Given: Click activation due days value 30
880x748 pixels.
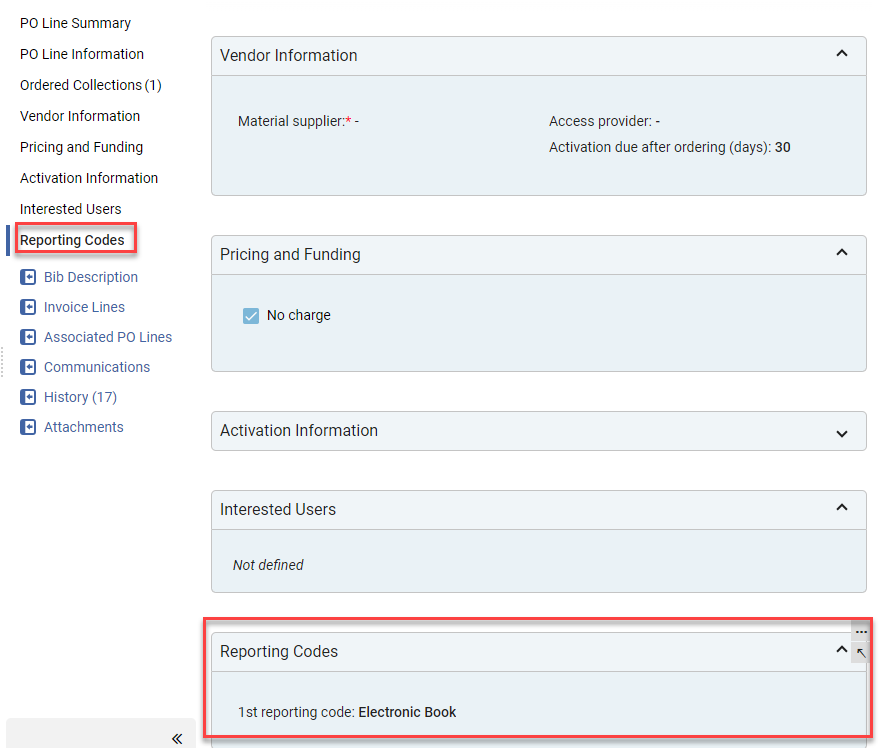Looking at the screenshot, I should click(782, 147).
